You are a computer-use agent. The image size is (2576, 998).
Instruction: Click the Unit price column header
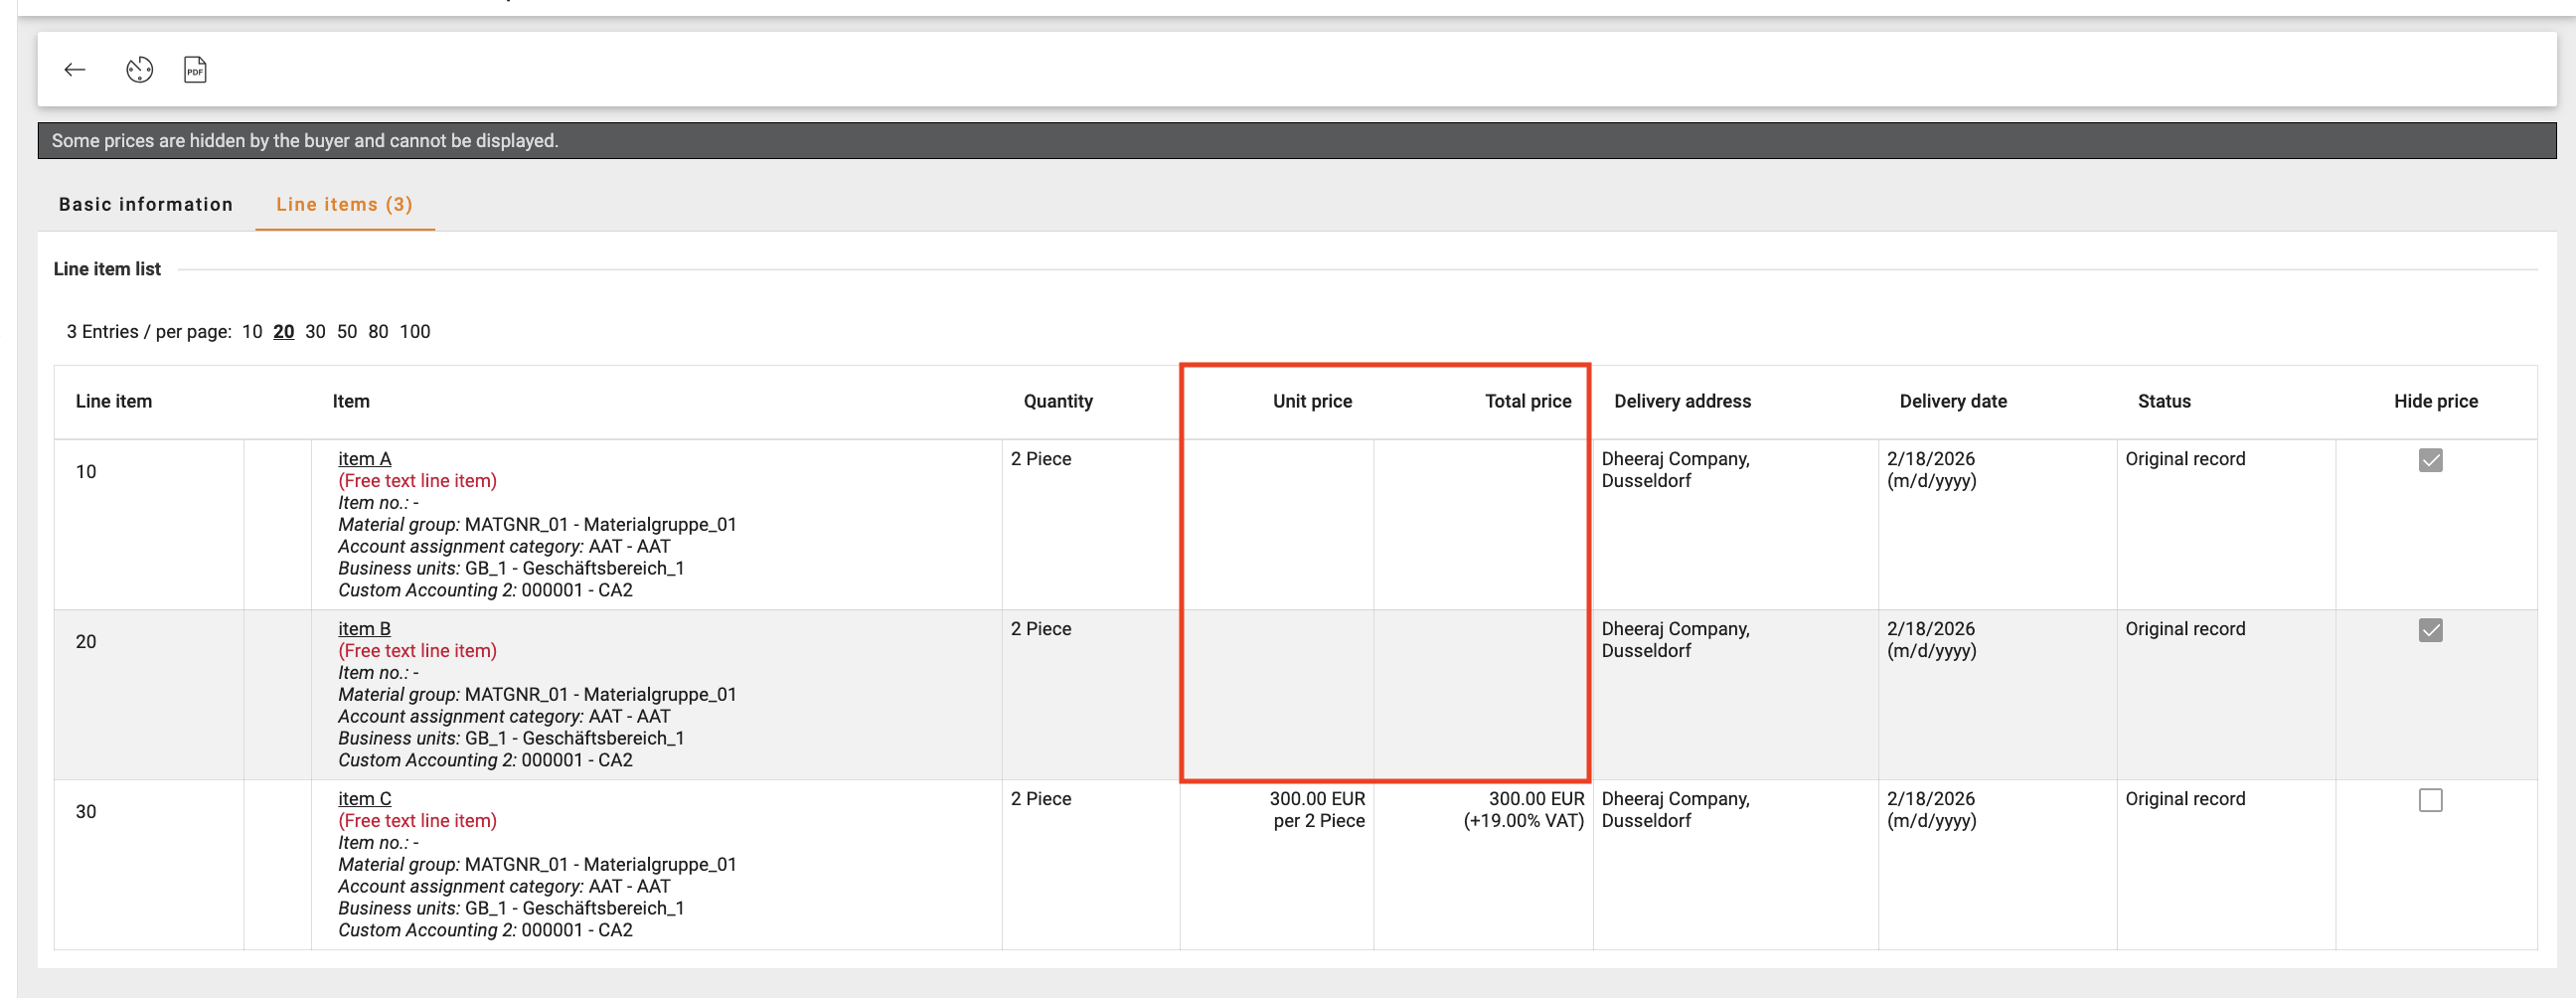tap(1312, 401)
